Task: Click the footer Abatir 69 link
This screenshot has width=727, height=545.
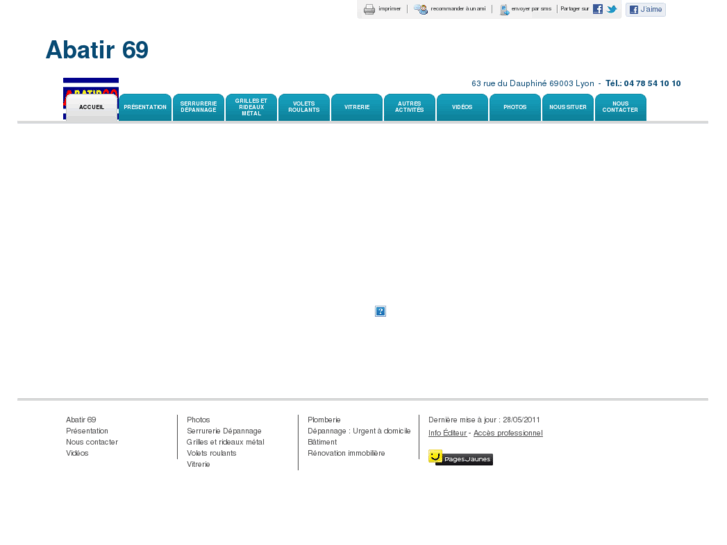Action: click(x=81, y=420)
